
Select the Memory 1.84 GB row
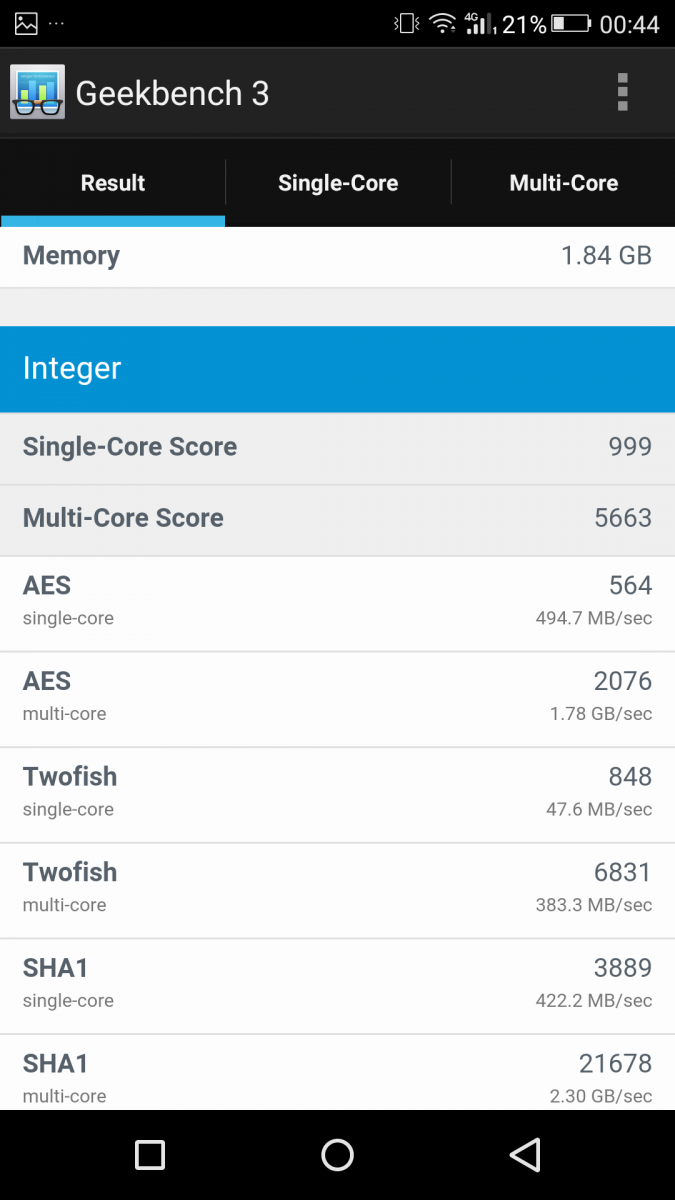[337, 256]
